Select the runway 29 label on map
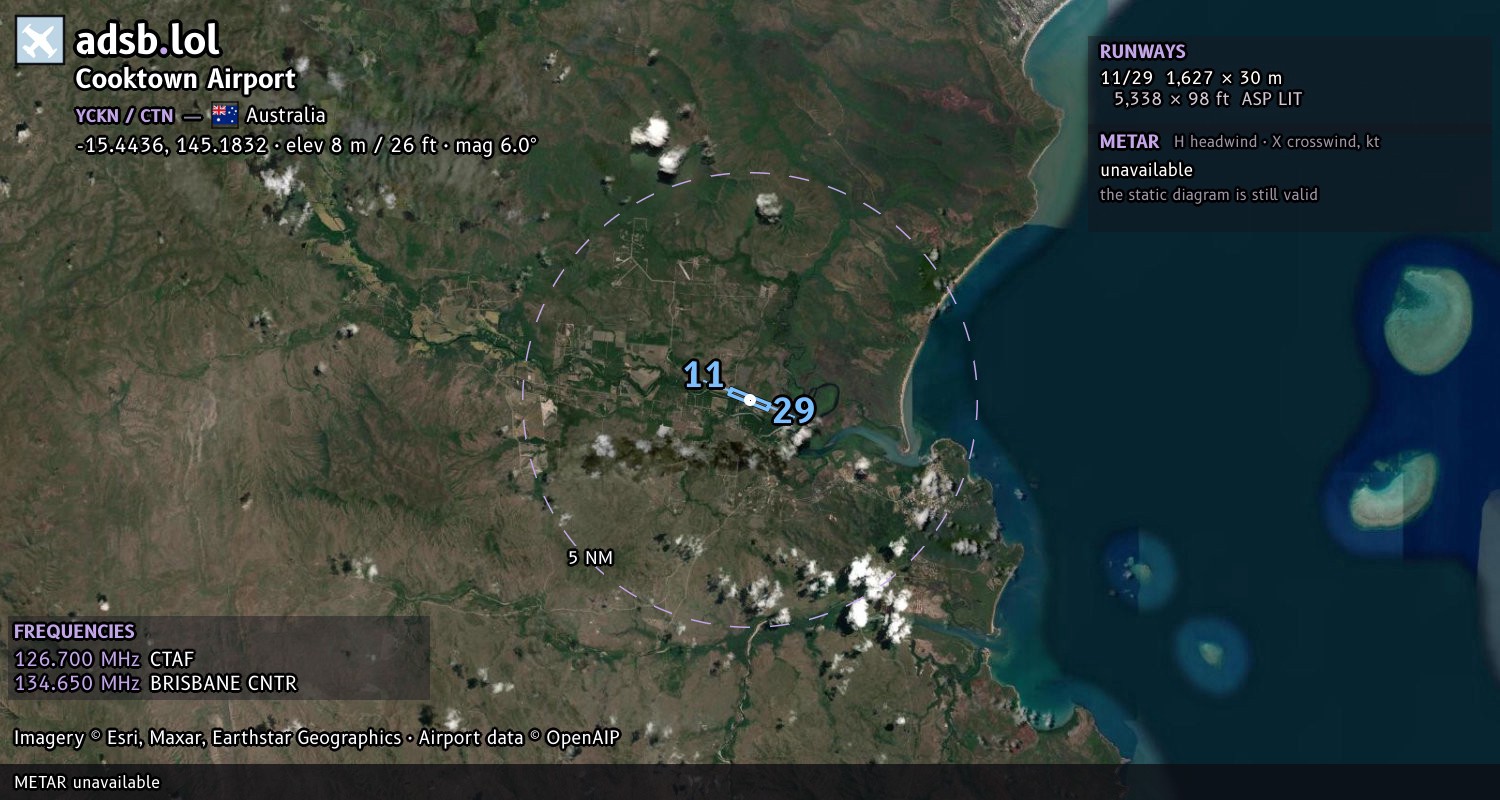 tap(794, 410)
